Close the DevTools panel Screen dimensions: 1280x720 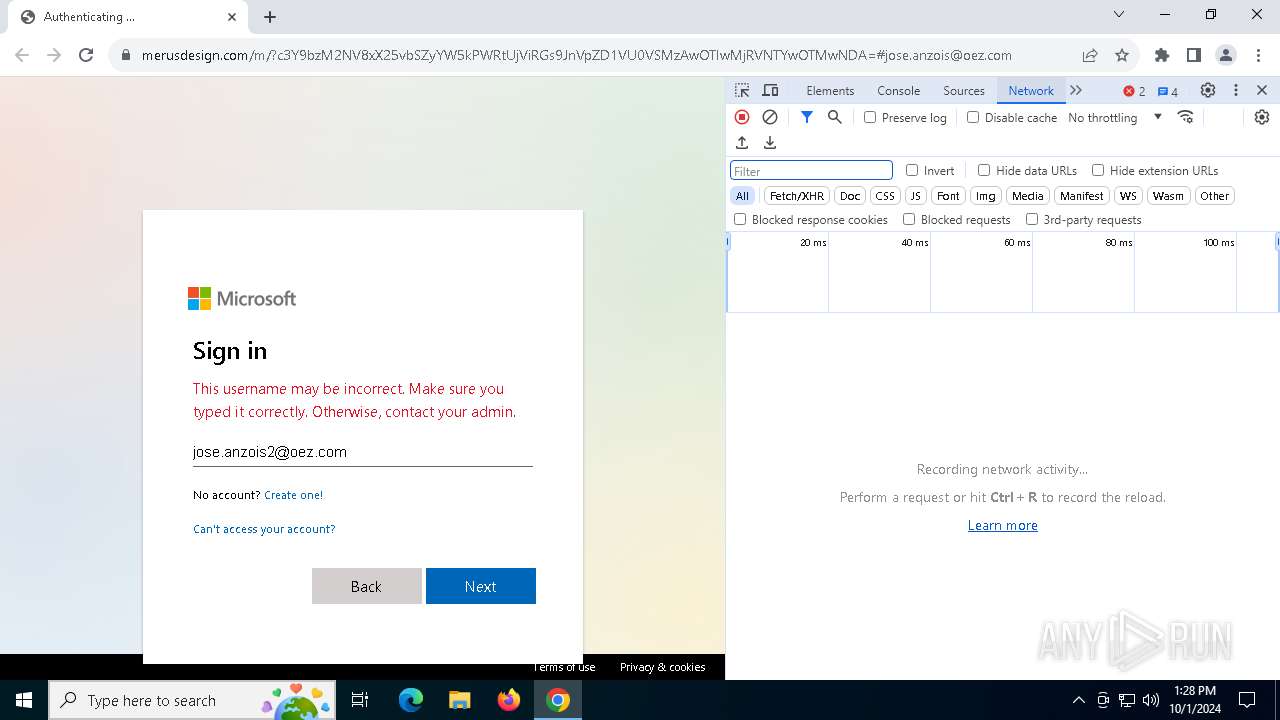click(x=1262, y=90)
